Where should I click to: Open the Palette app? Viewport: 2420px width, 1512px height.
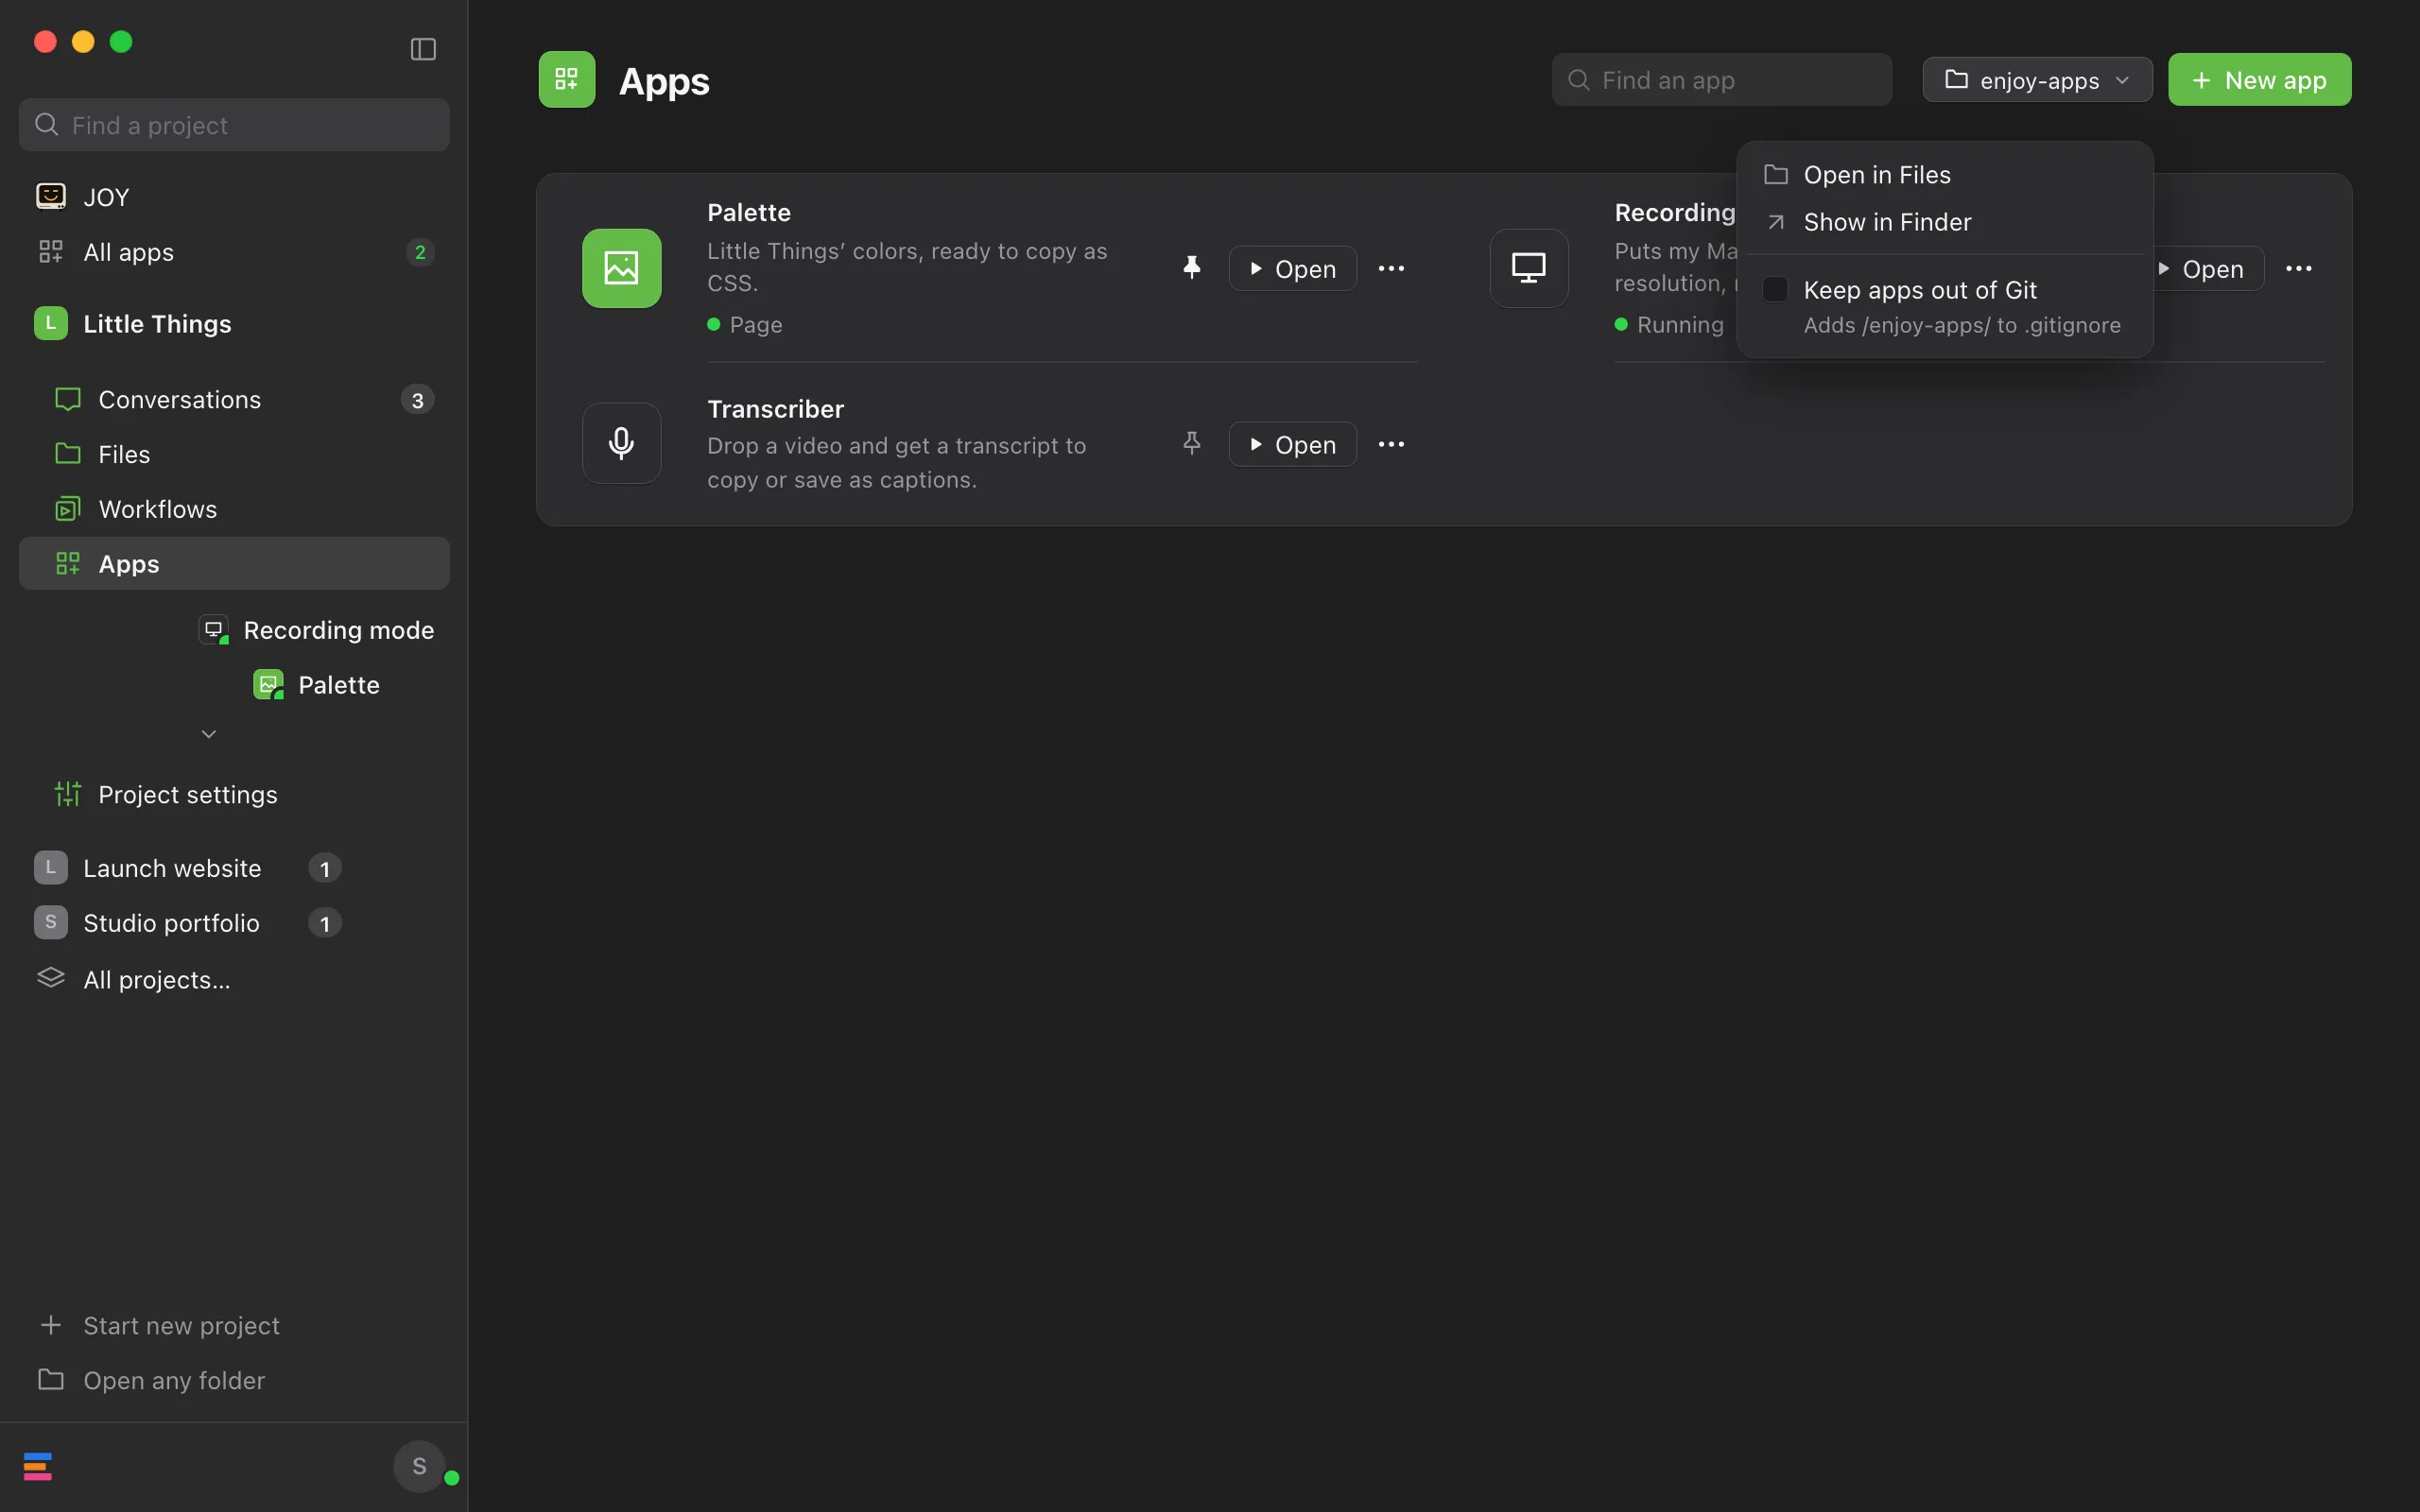1292,268
